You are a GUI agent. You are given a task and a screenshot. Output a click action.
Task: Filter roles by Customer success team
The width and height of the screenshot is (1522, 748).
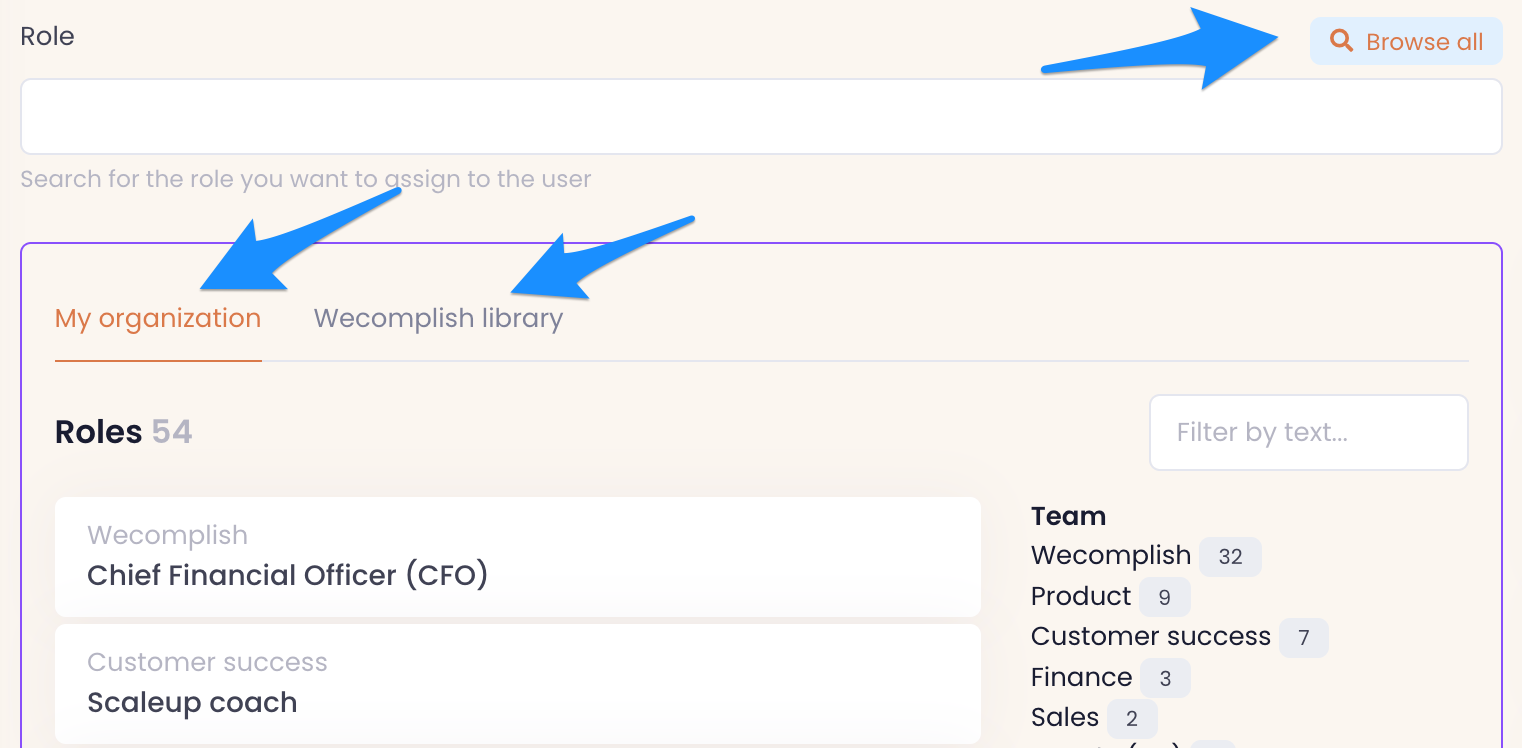click(1150, 636)
